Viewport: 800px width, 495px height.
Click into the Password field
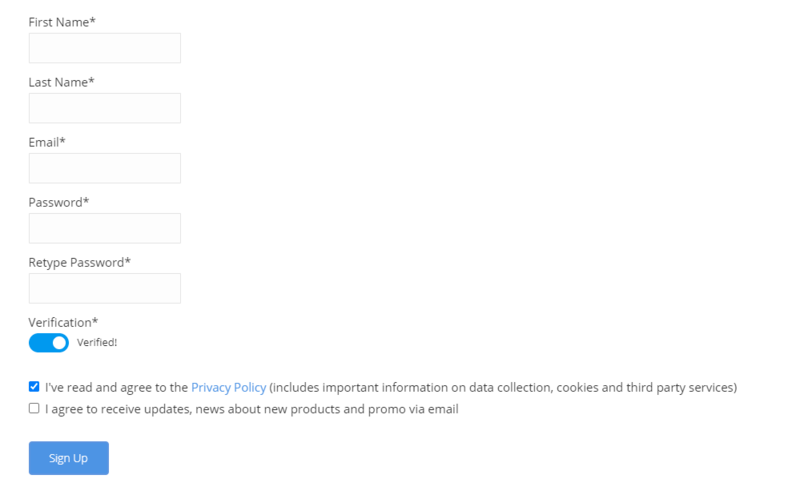(105, 228)
